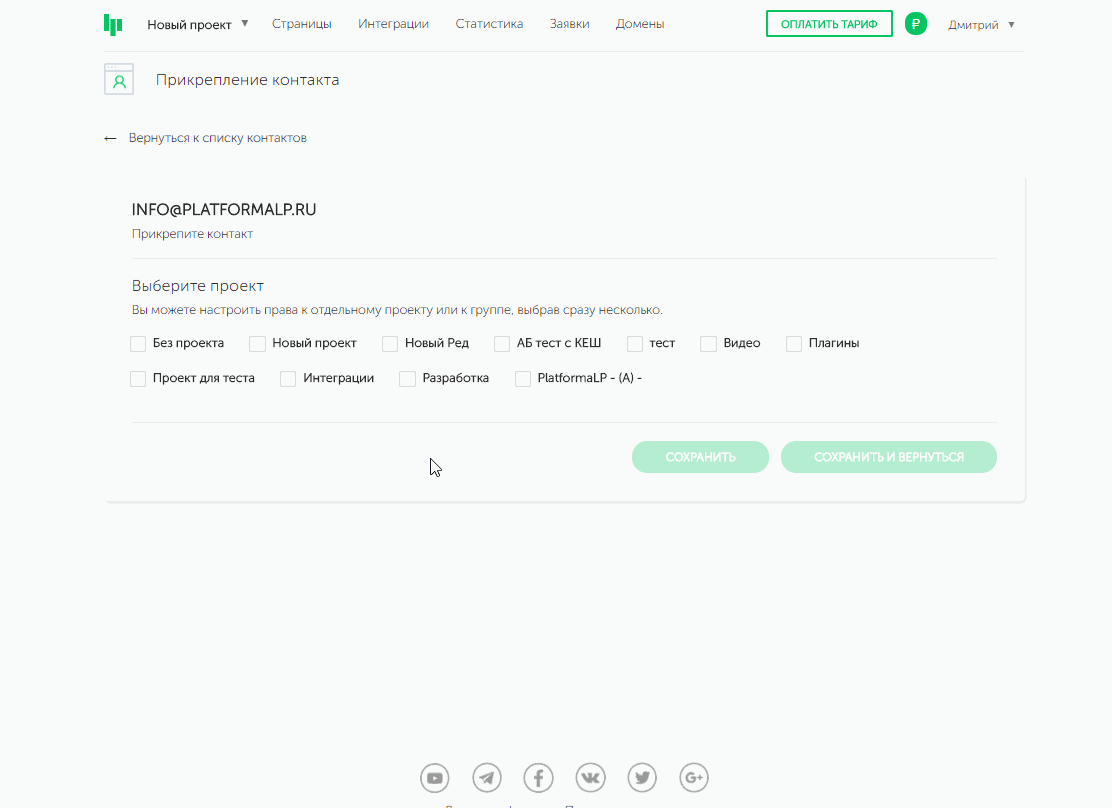Click the green PlatformaLP logo icon
1112x808 pixels.
tap(113, 24)
